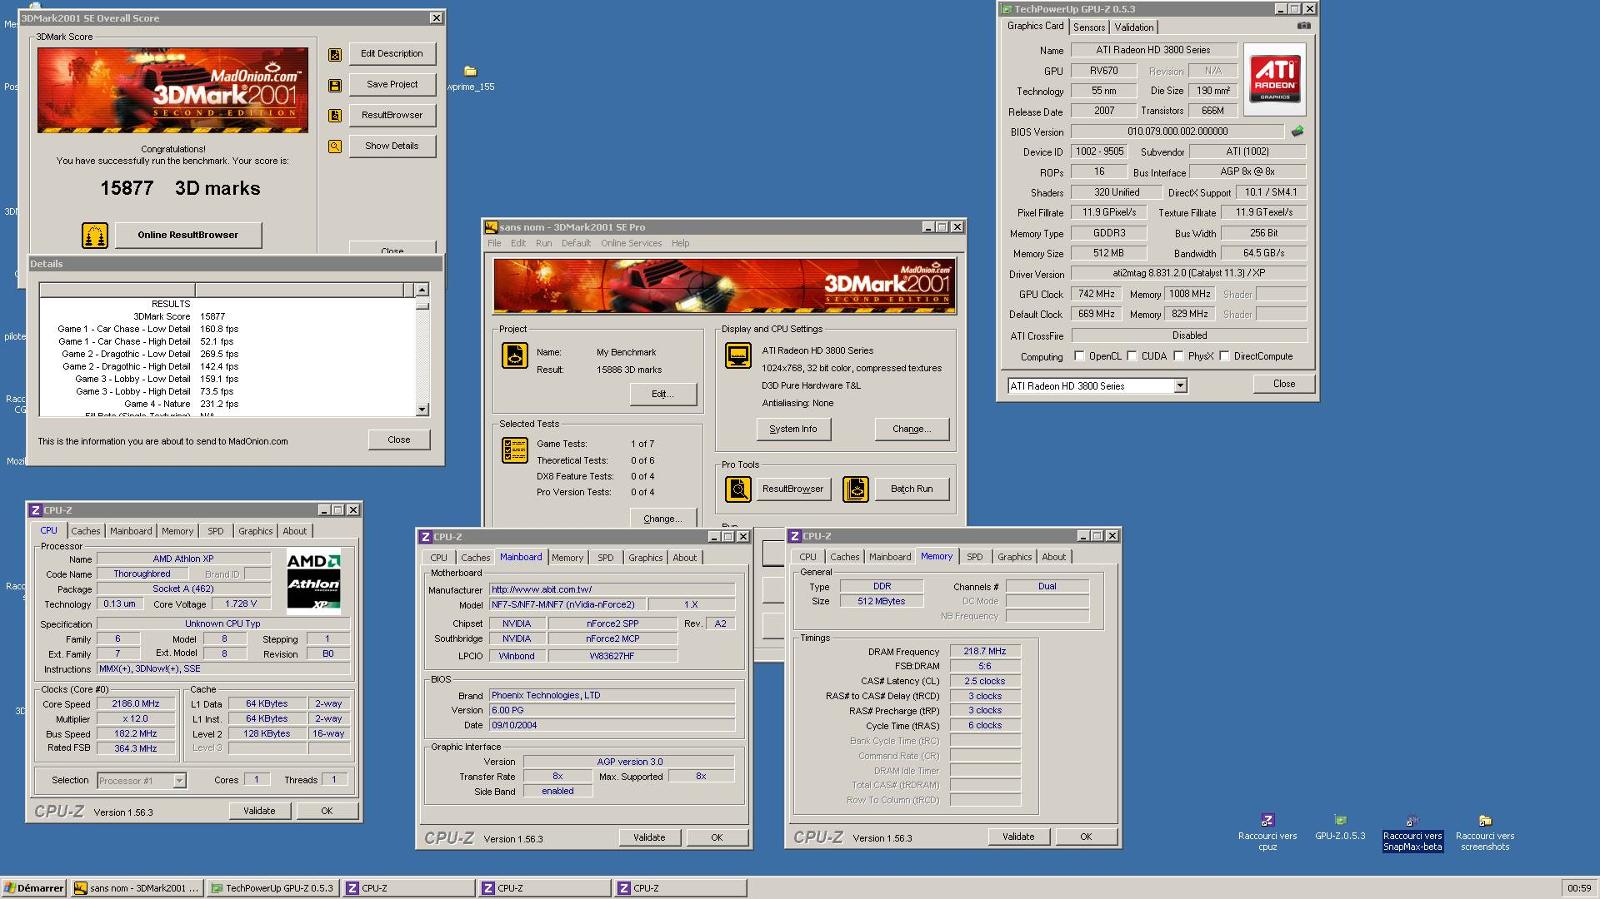This screenshot has width=1600, height=899.
Task: Click the Edit... button in Project section
Action: [x=663, y=394]
